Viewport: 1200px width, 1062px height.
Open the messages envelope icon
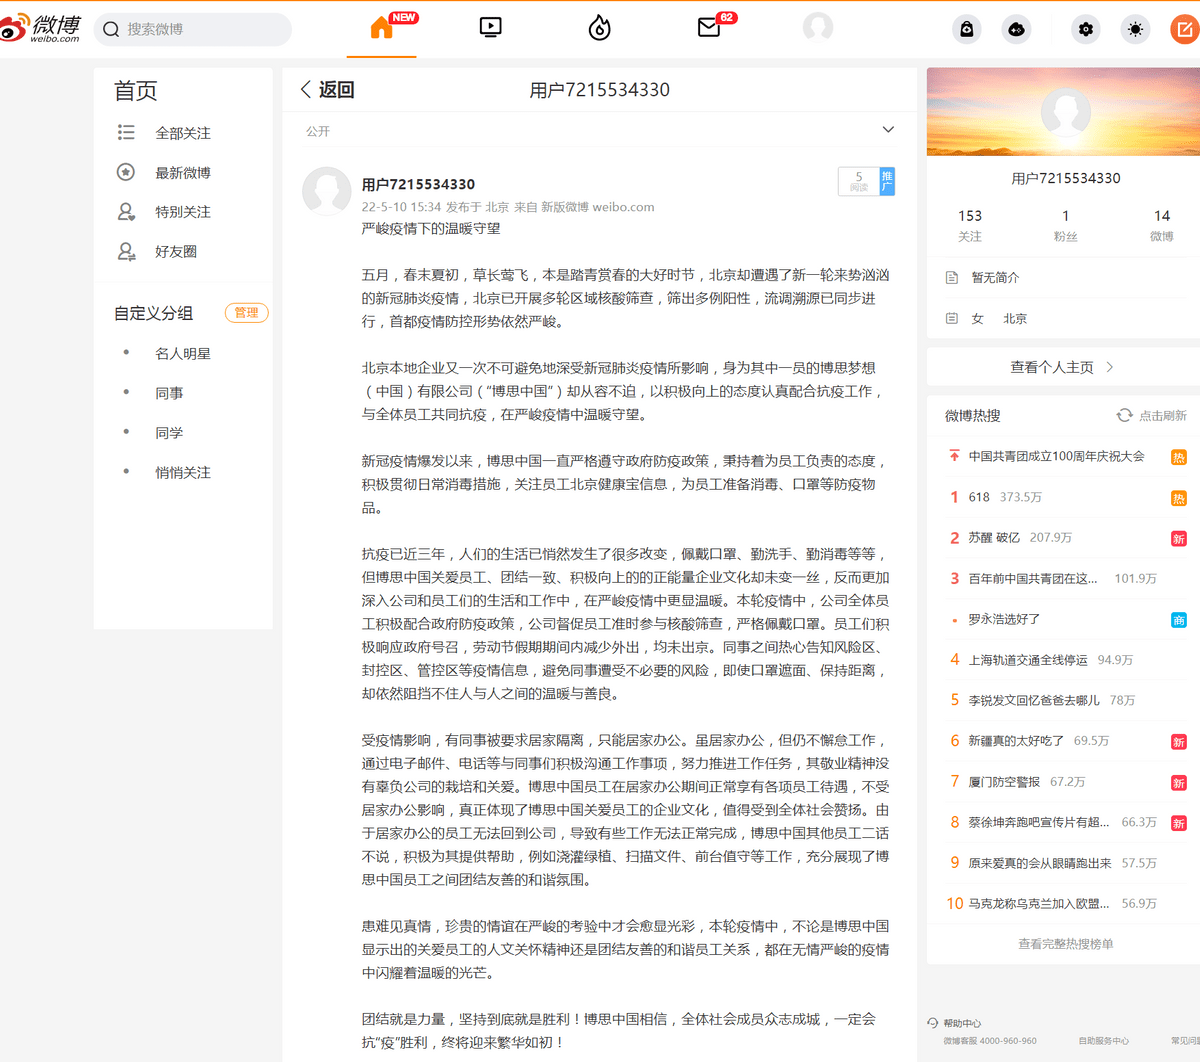pyautogui.click(x=709, y=28)
